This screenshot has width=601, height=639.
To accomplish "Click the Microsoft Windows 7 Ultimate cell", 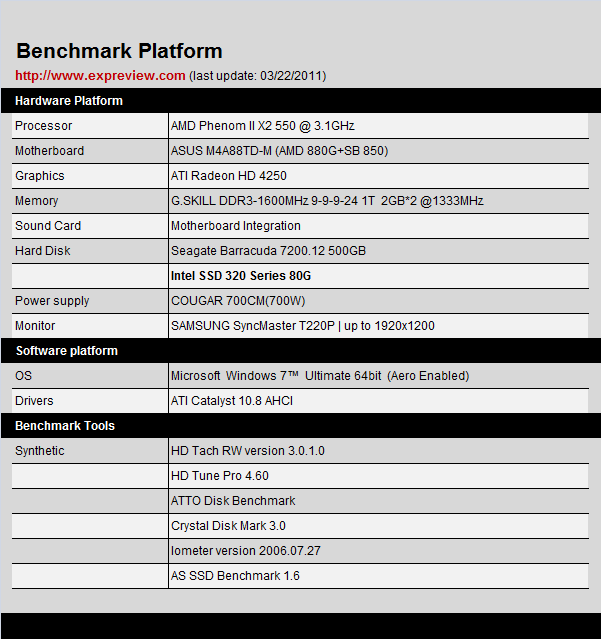I will pyautogui.click(x=320, y=376).
